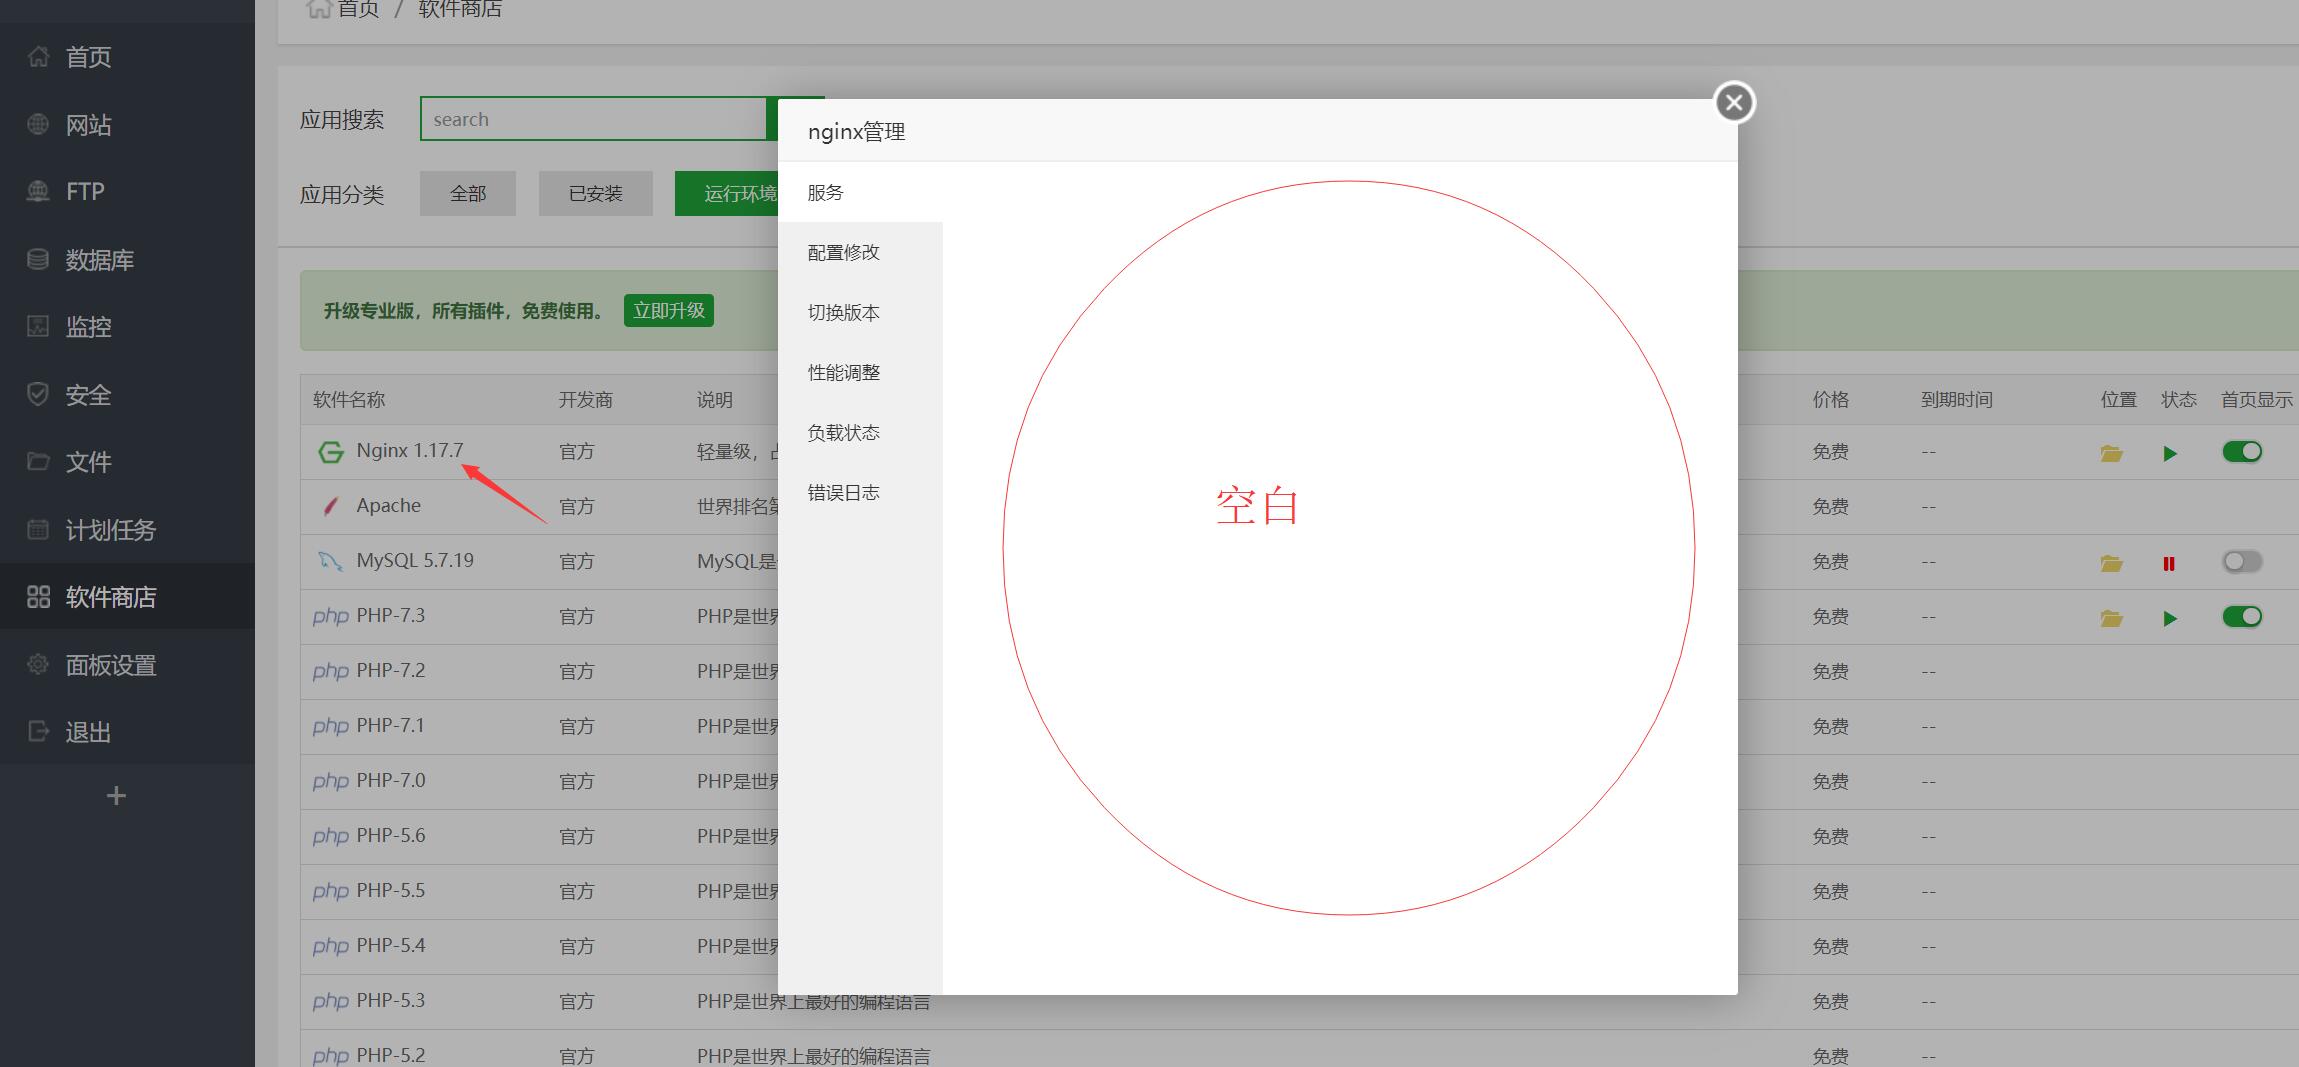Open the PHP-5.5 software entry
2299x1067 pixels.
click(391, 890)
